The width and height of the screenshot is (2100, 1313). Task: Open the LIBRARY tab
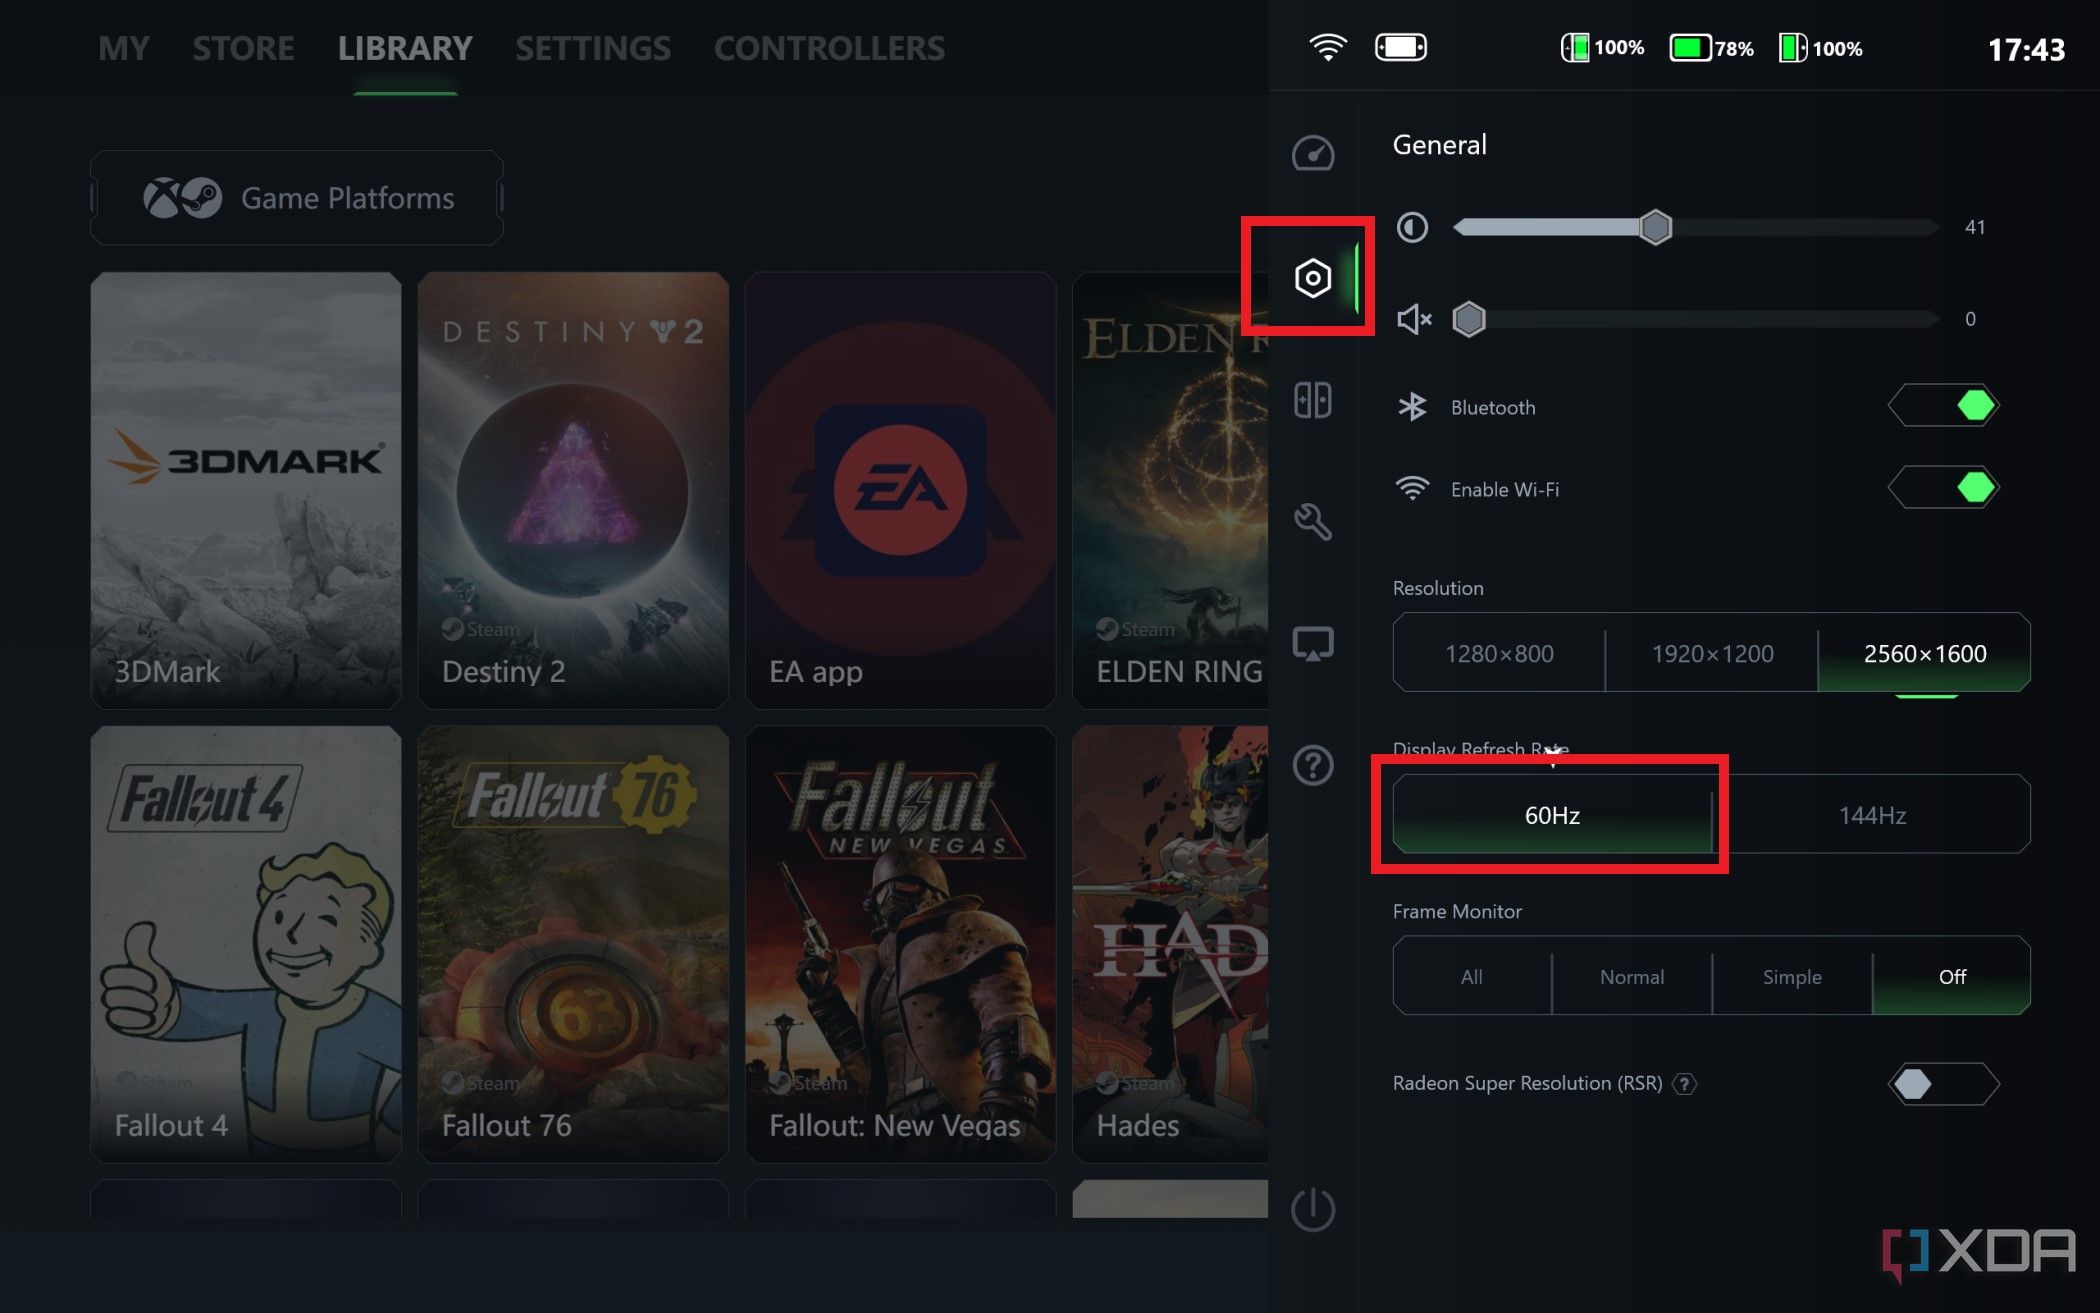click(405, 47)
